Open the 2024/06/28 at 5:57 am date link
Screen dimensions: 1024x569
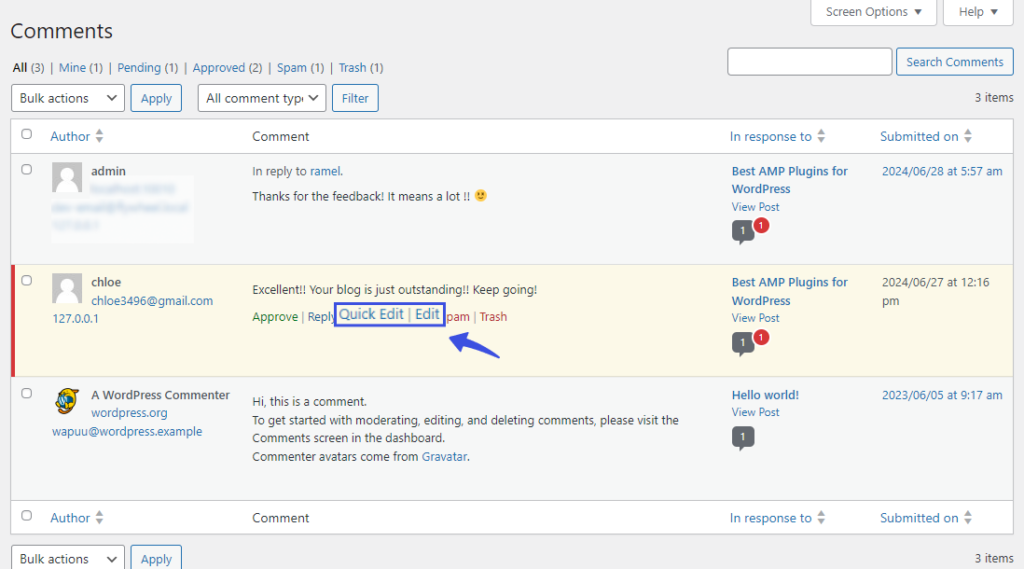(942, 171)
